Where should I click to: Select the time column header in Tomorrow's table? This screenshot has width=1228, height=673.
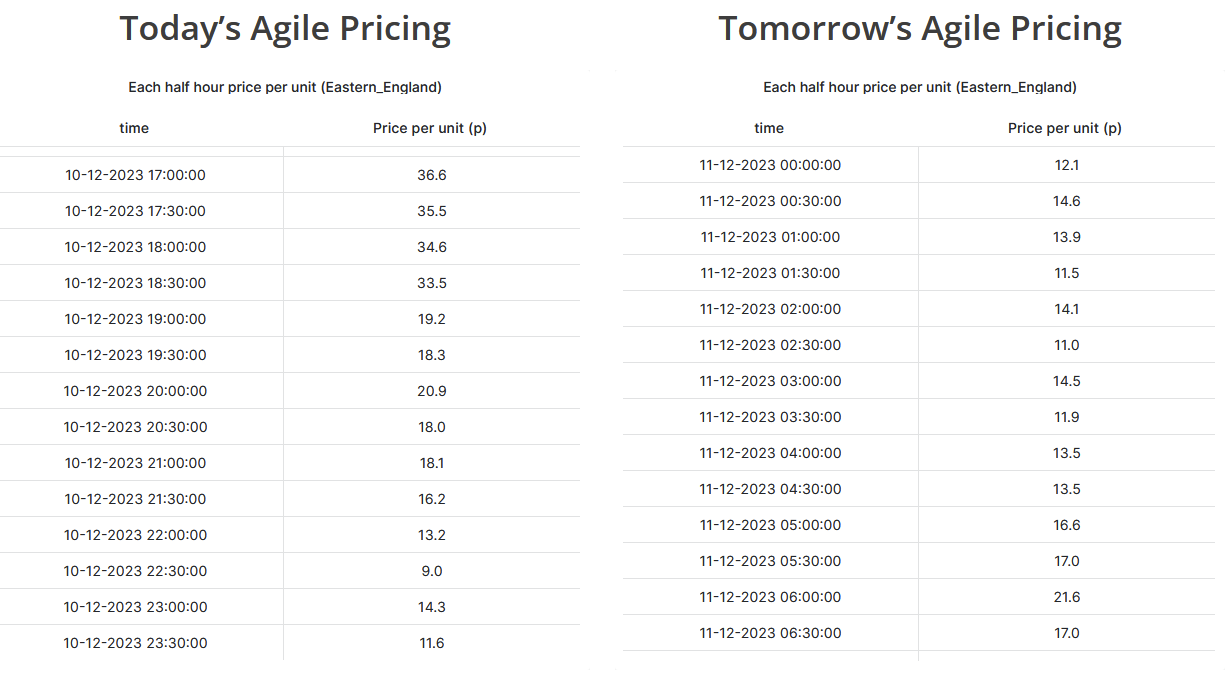pos(769,128)
